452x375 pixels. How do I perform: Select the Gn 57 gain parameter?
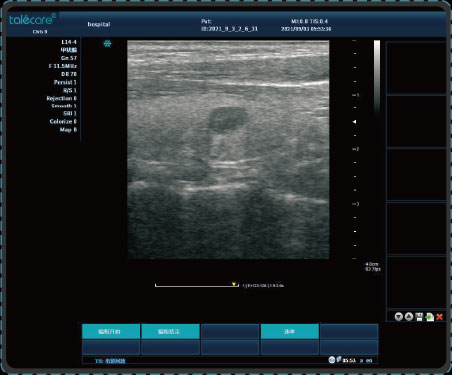pos(69,58)
